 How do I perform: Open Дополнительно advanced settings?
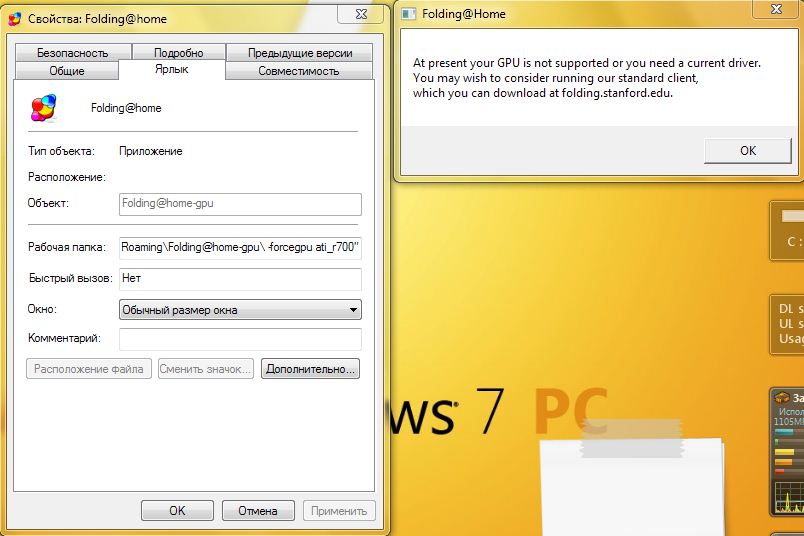click(x=310, y=369)
